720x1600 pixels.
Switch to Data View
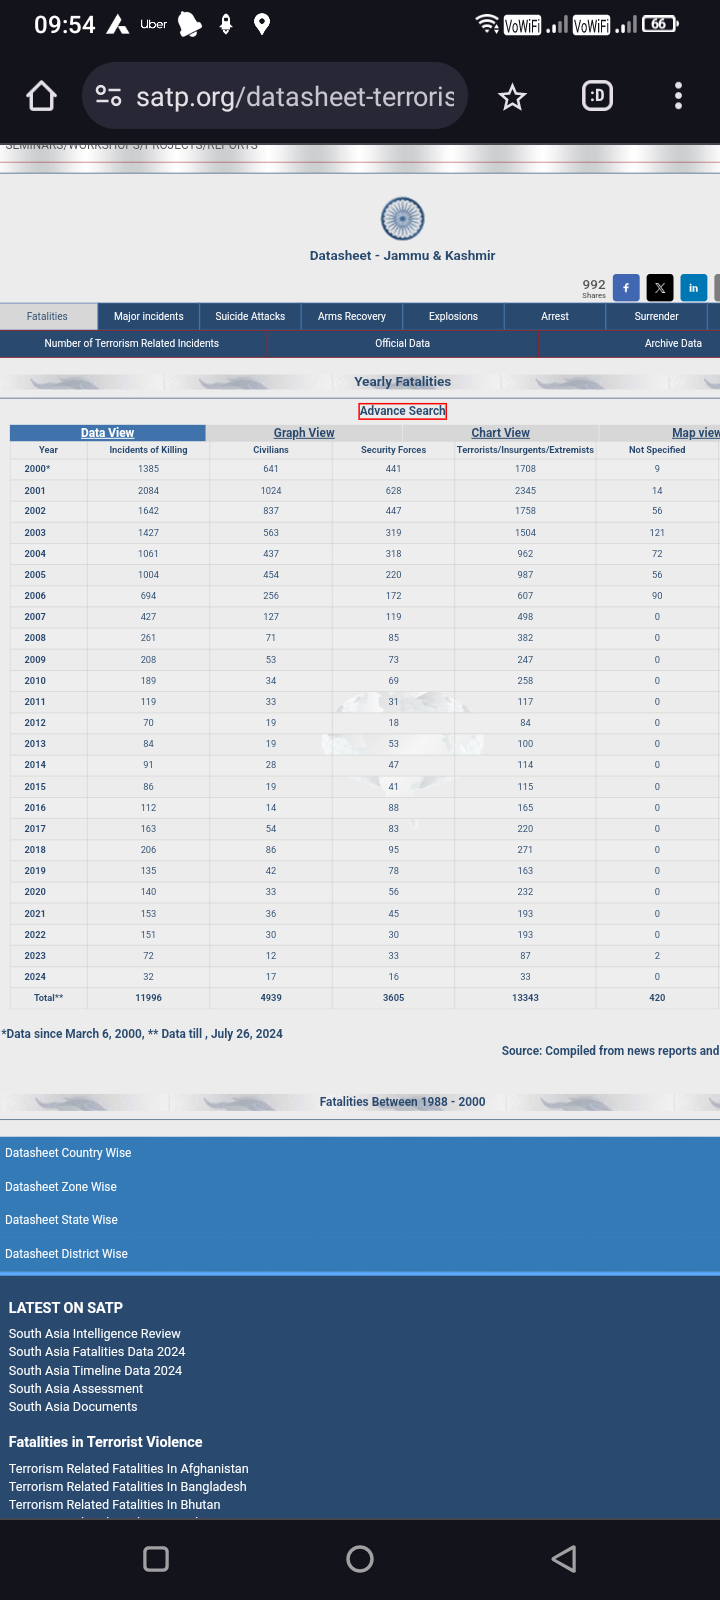(x=107, y=433)
